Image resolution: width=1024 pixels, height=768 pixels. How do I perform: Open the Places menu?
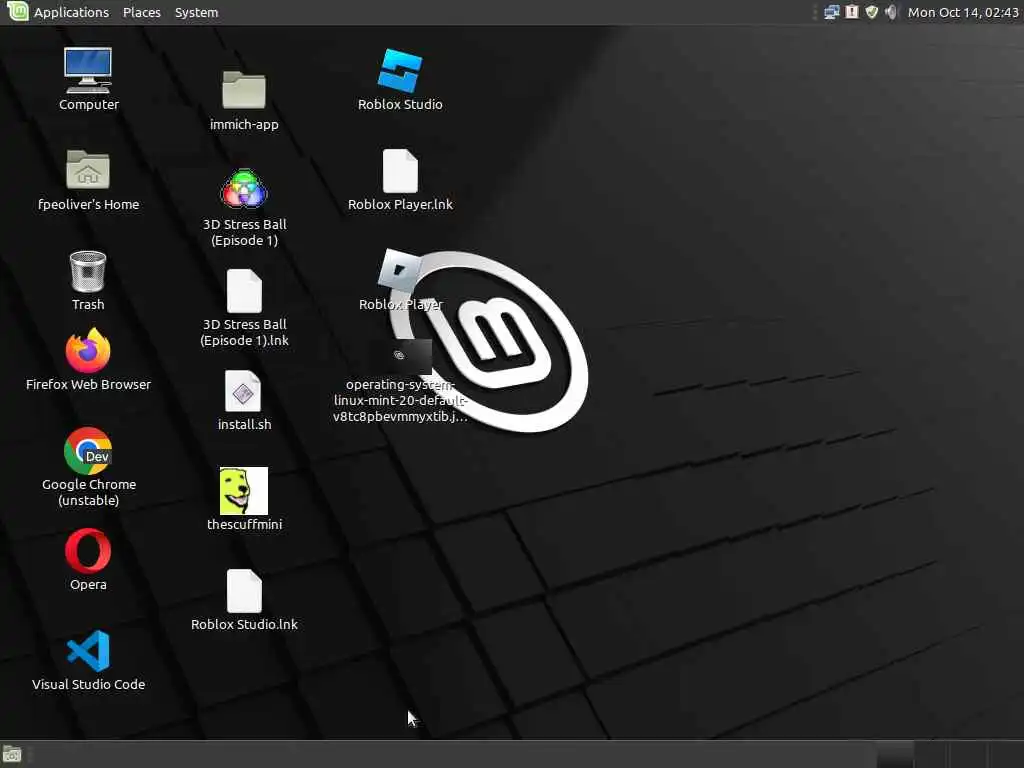click(x=142, y=12)
